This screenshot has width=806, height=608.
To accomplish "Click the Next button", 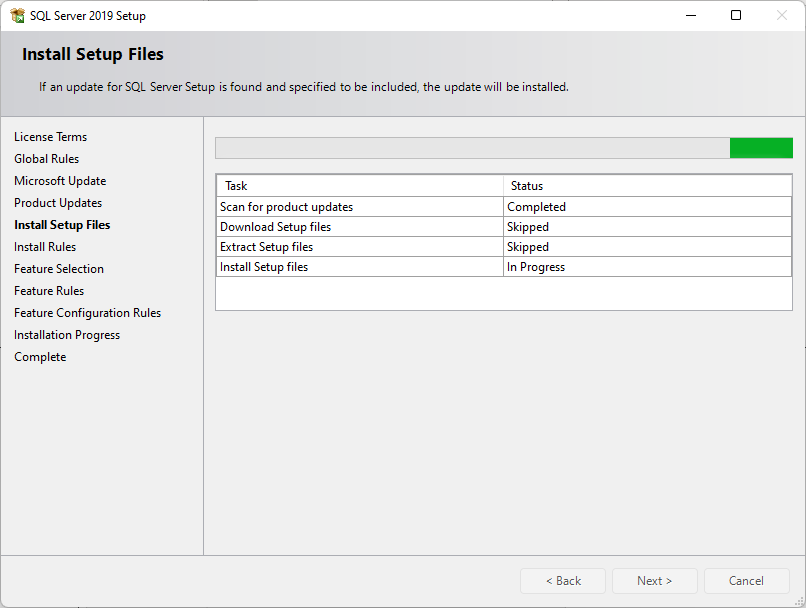I will click(x=654, y=581).
